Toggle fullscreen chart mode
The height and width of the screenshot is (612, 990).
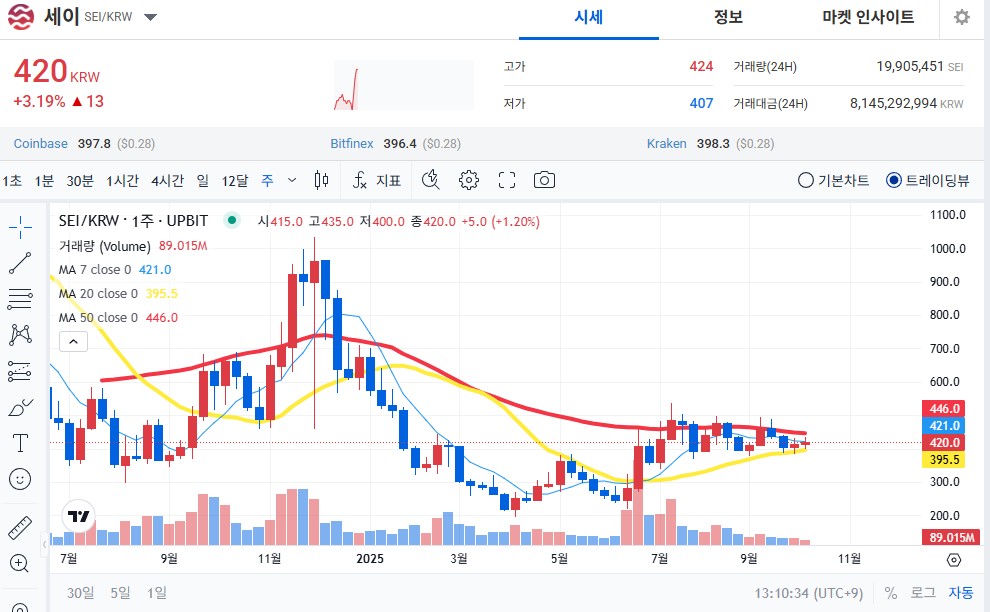(506, 181)
